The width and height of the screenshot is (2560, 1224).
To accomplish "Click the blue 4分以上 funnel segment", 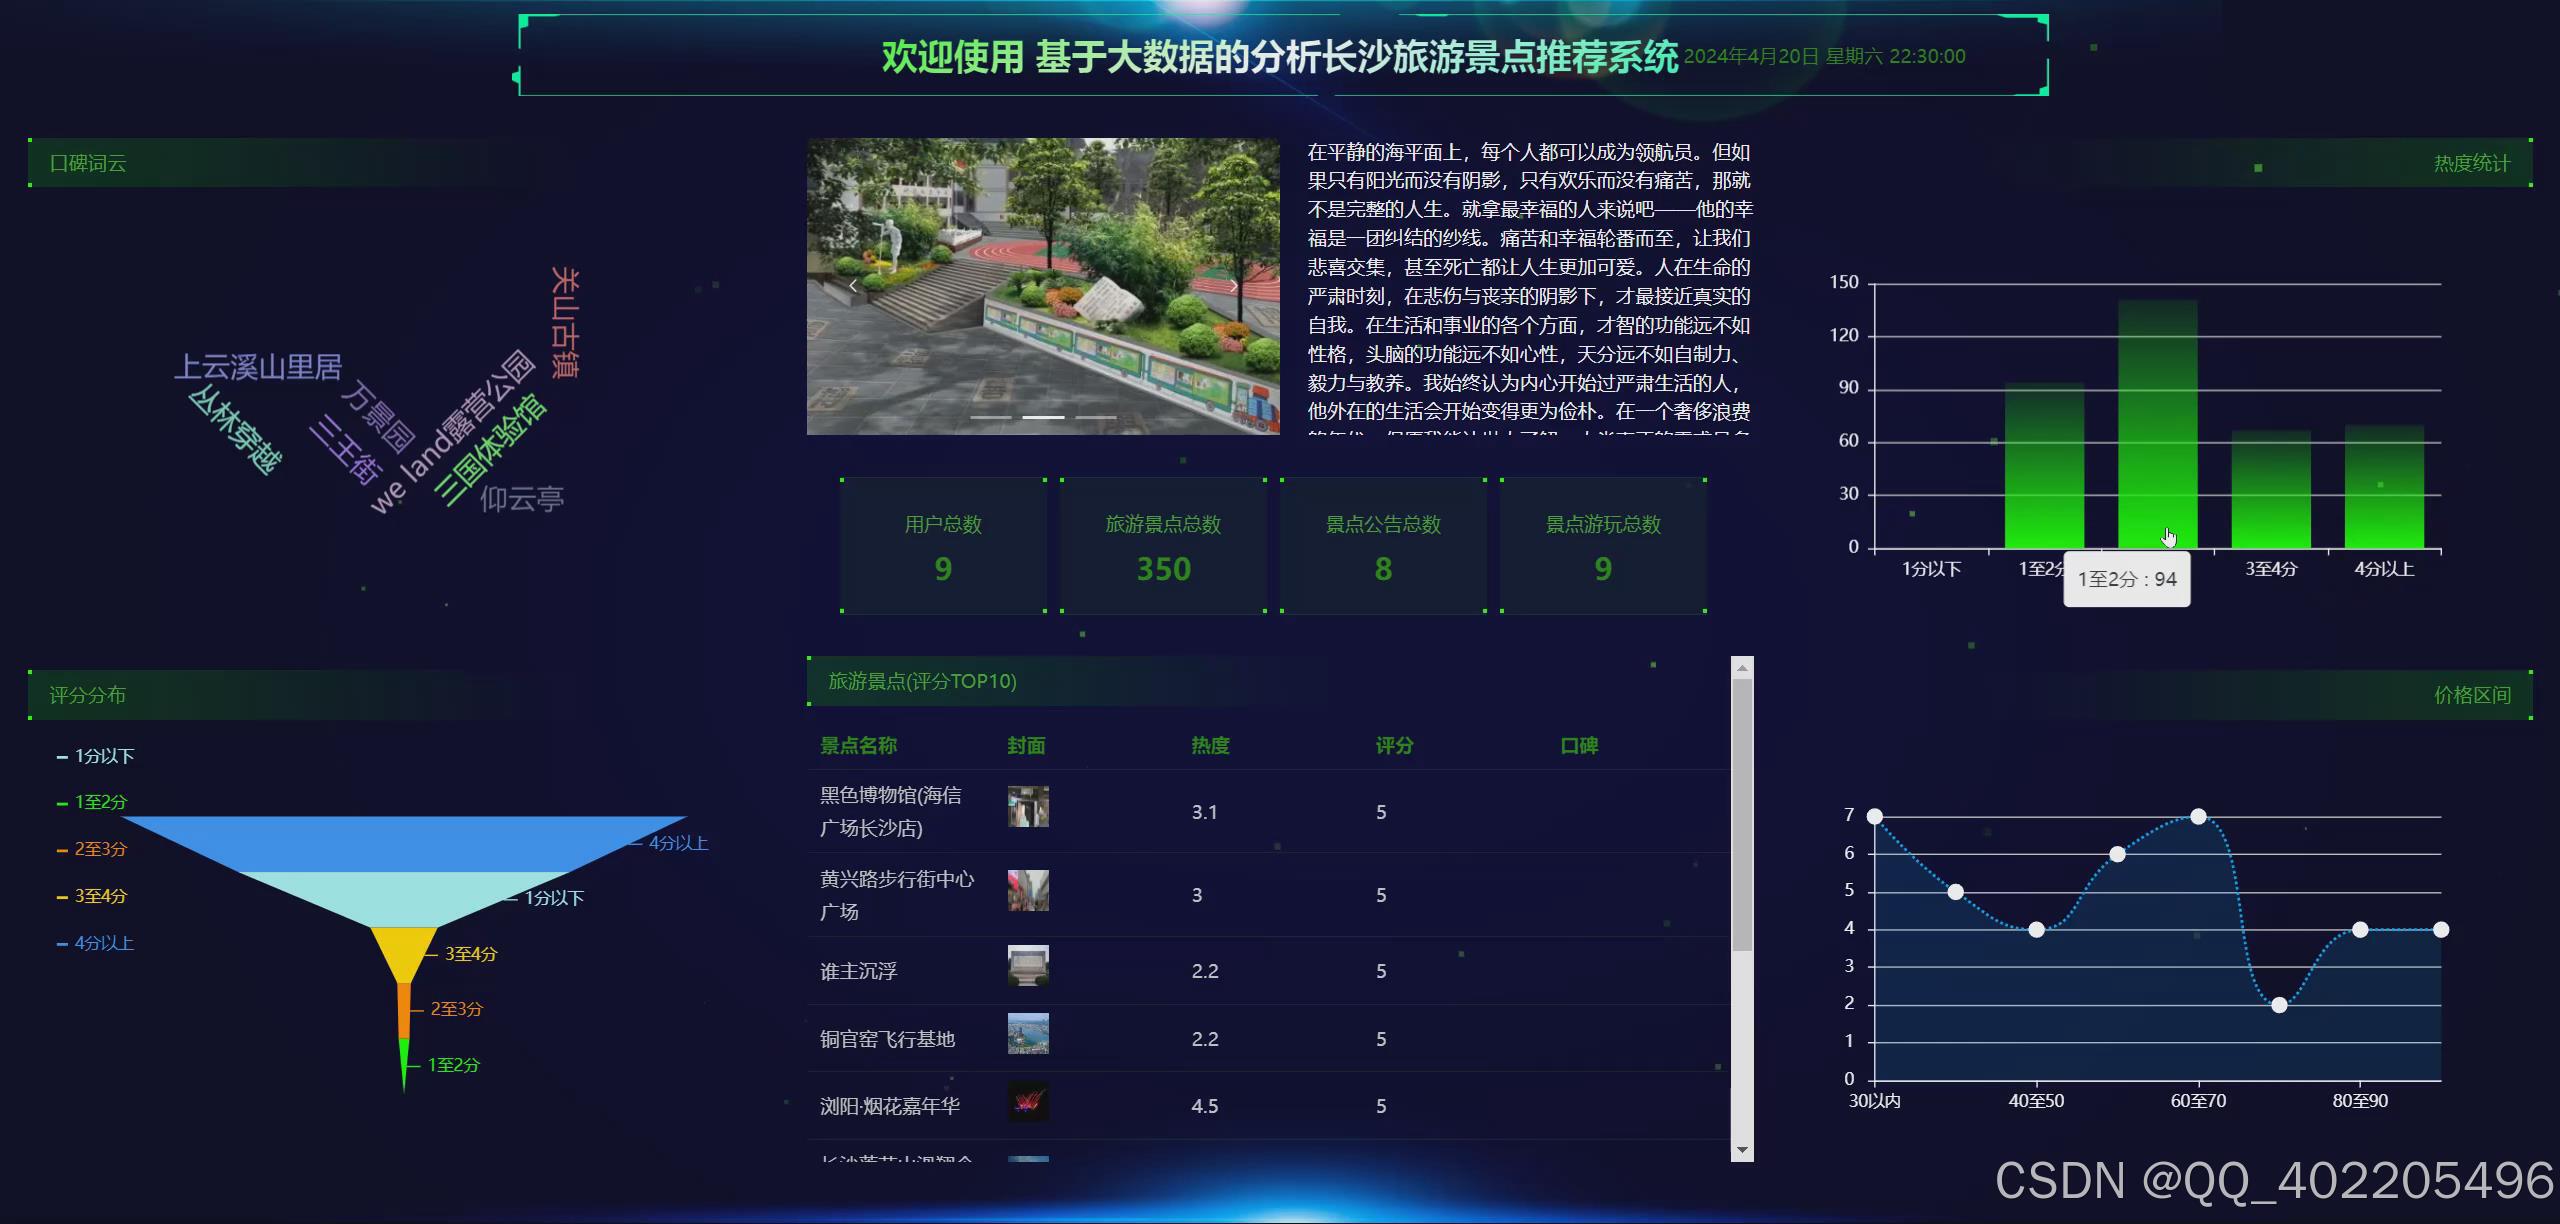I will click(x=404, y=843).
